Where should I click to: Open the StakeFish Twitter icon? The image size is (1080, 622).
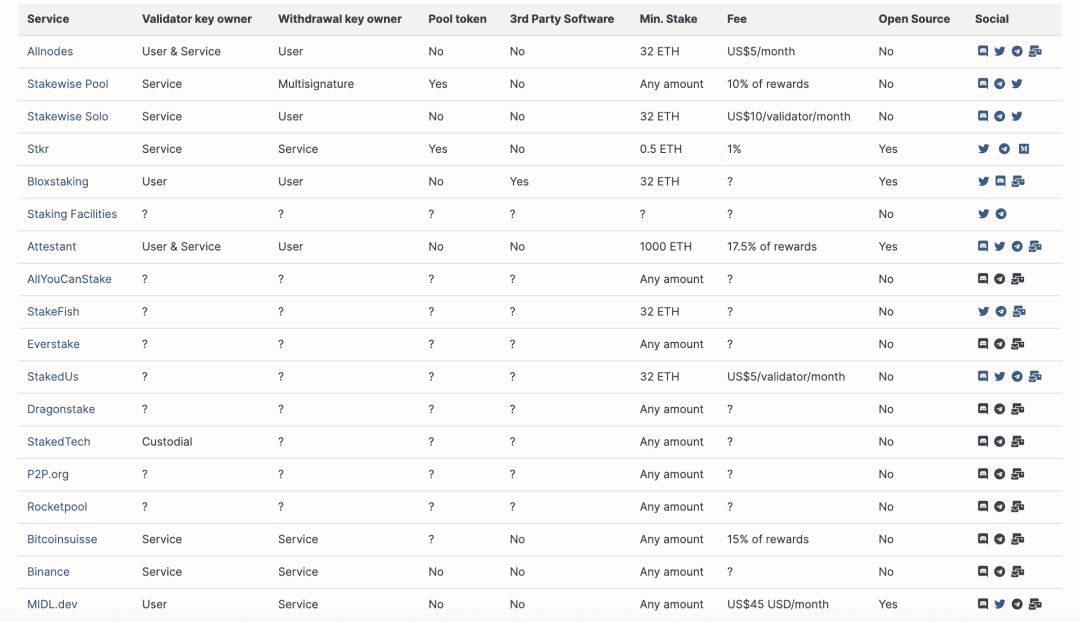[x=984, y=311]
